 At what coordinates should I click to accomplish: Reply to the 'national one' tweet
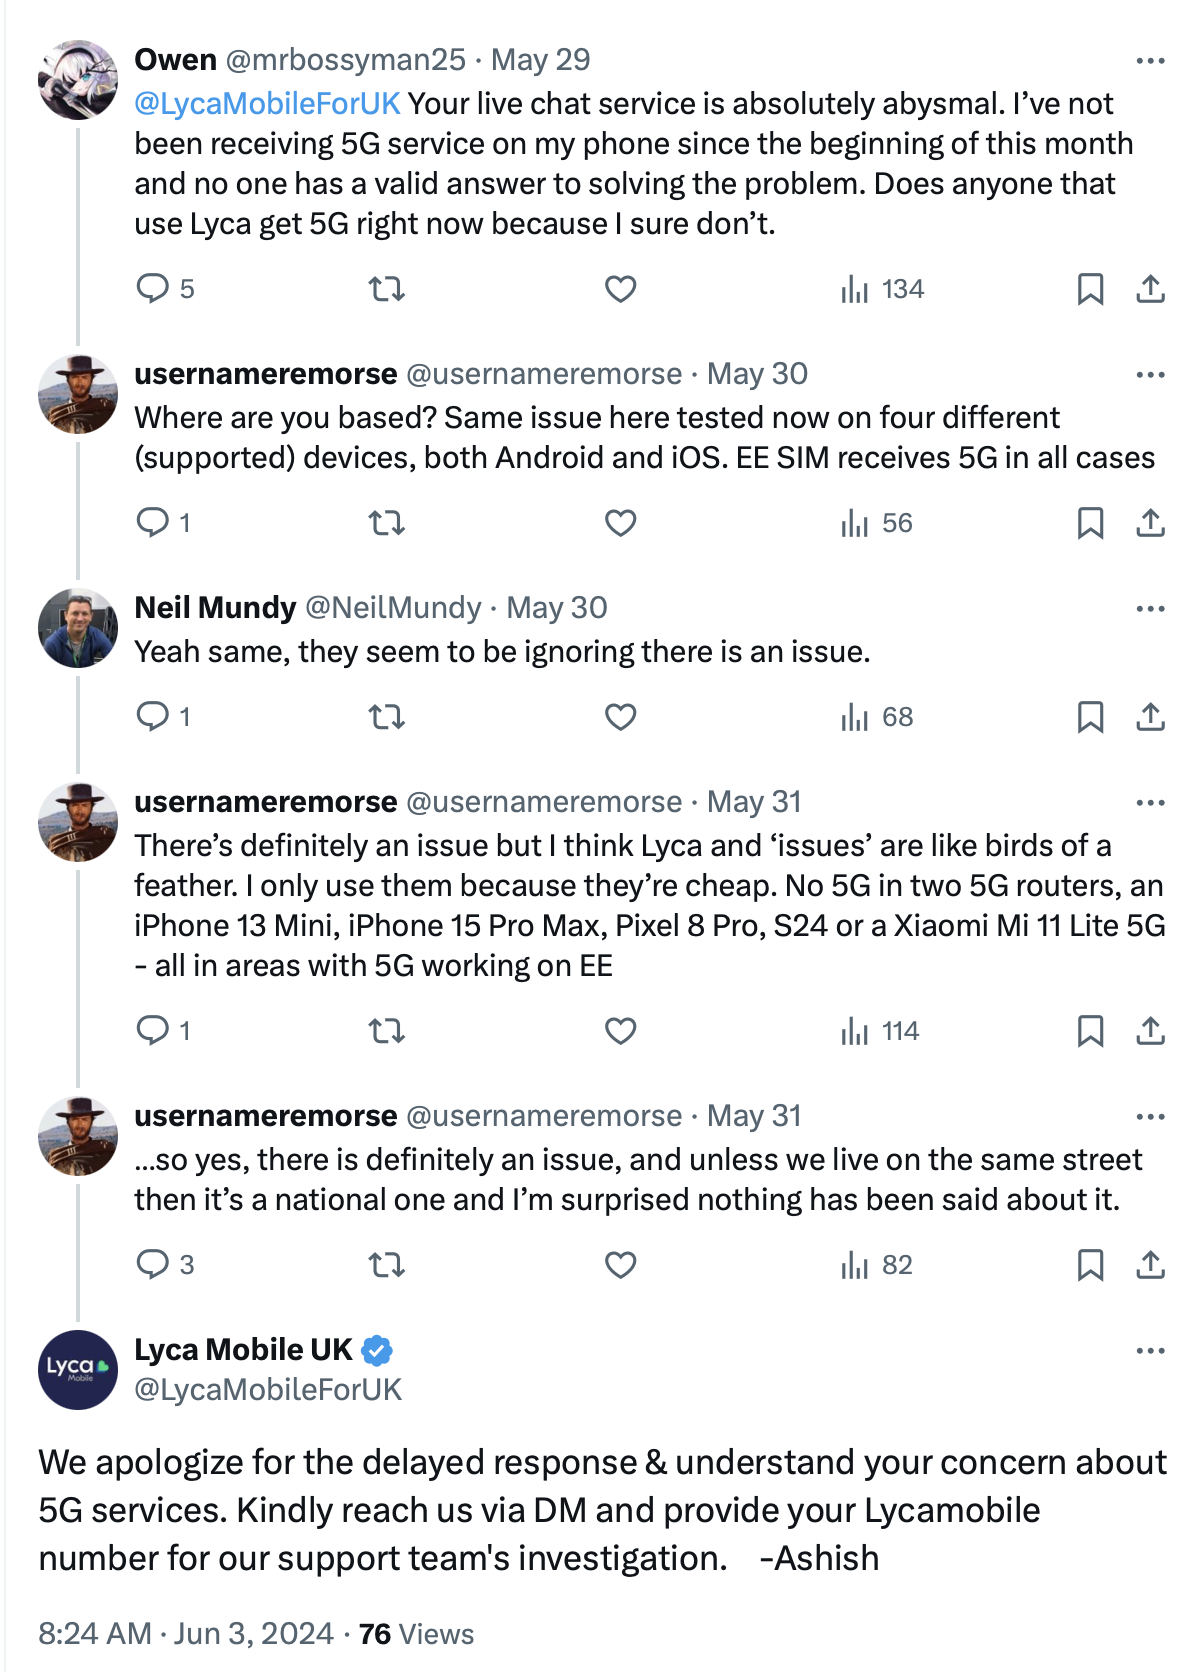coord(153,1265)
